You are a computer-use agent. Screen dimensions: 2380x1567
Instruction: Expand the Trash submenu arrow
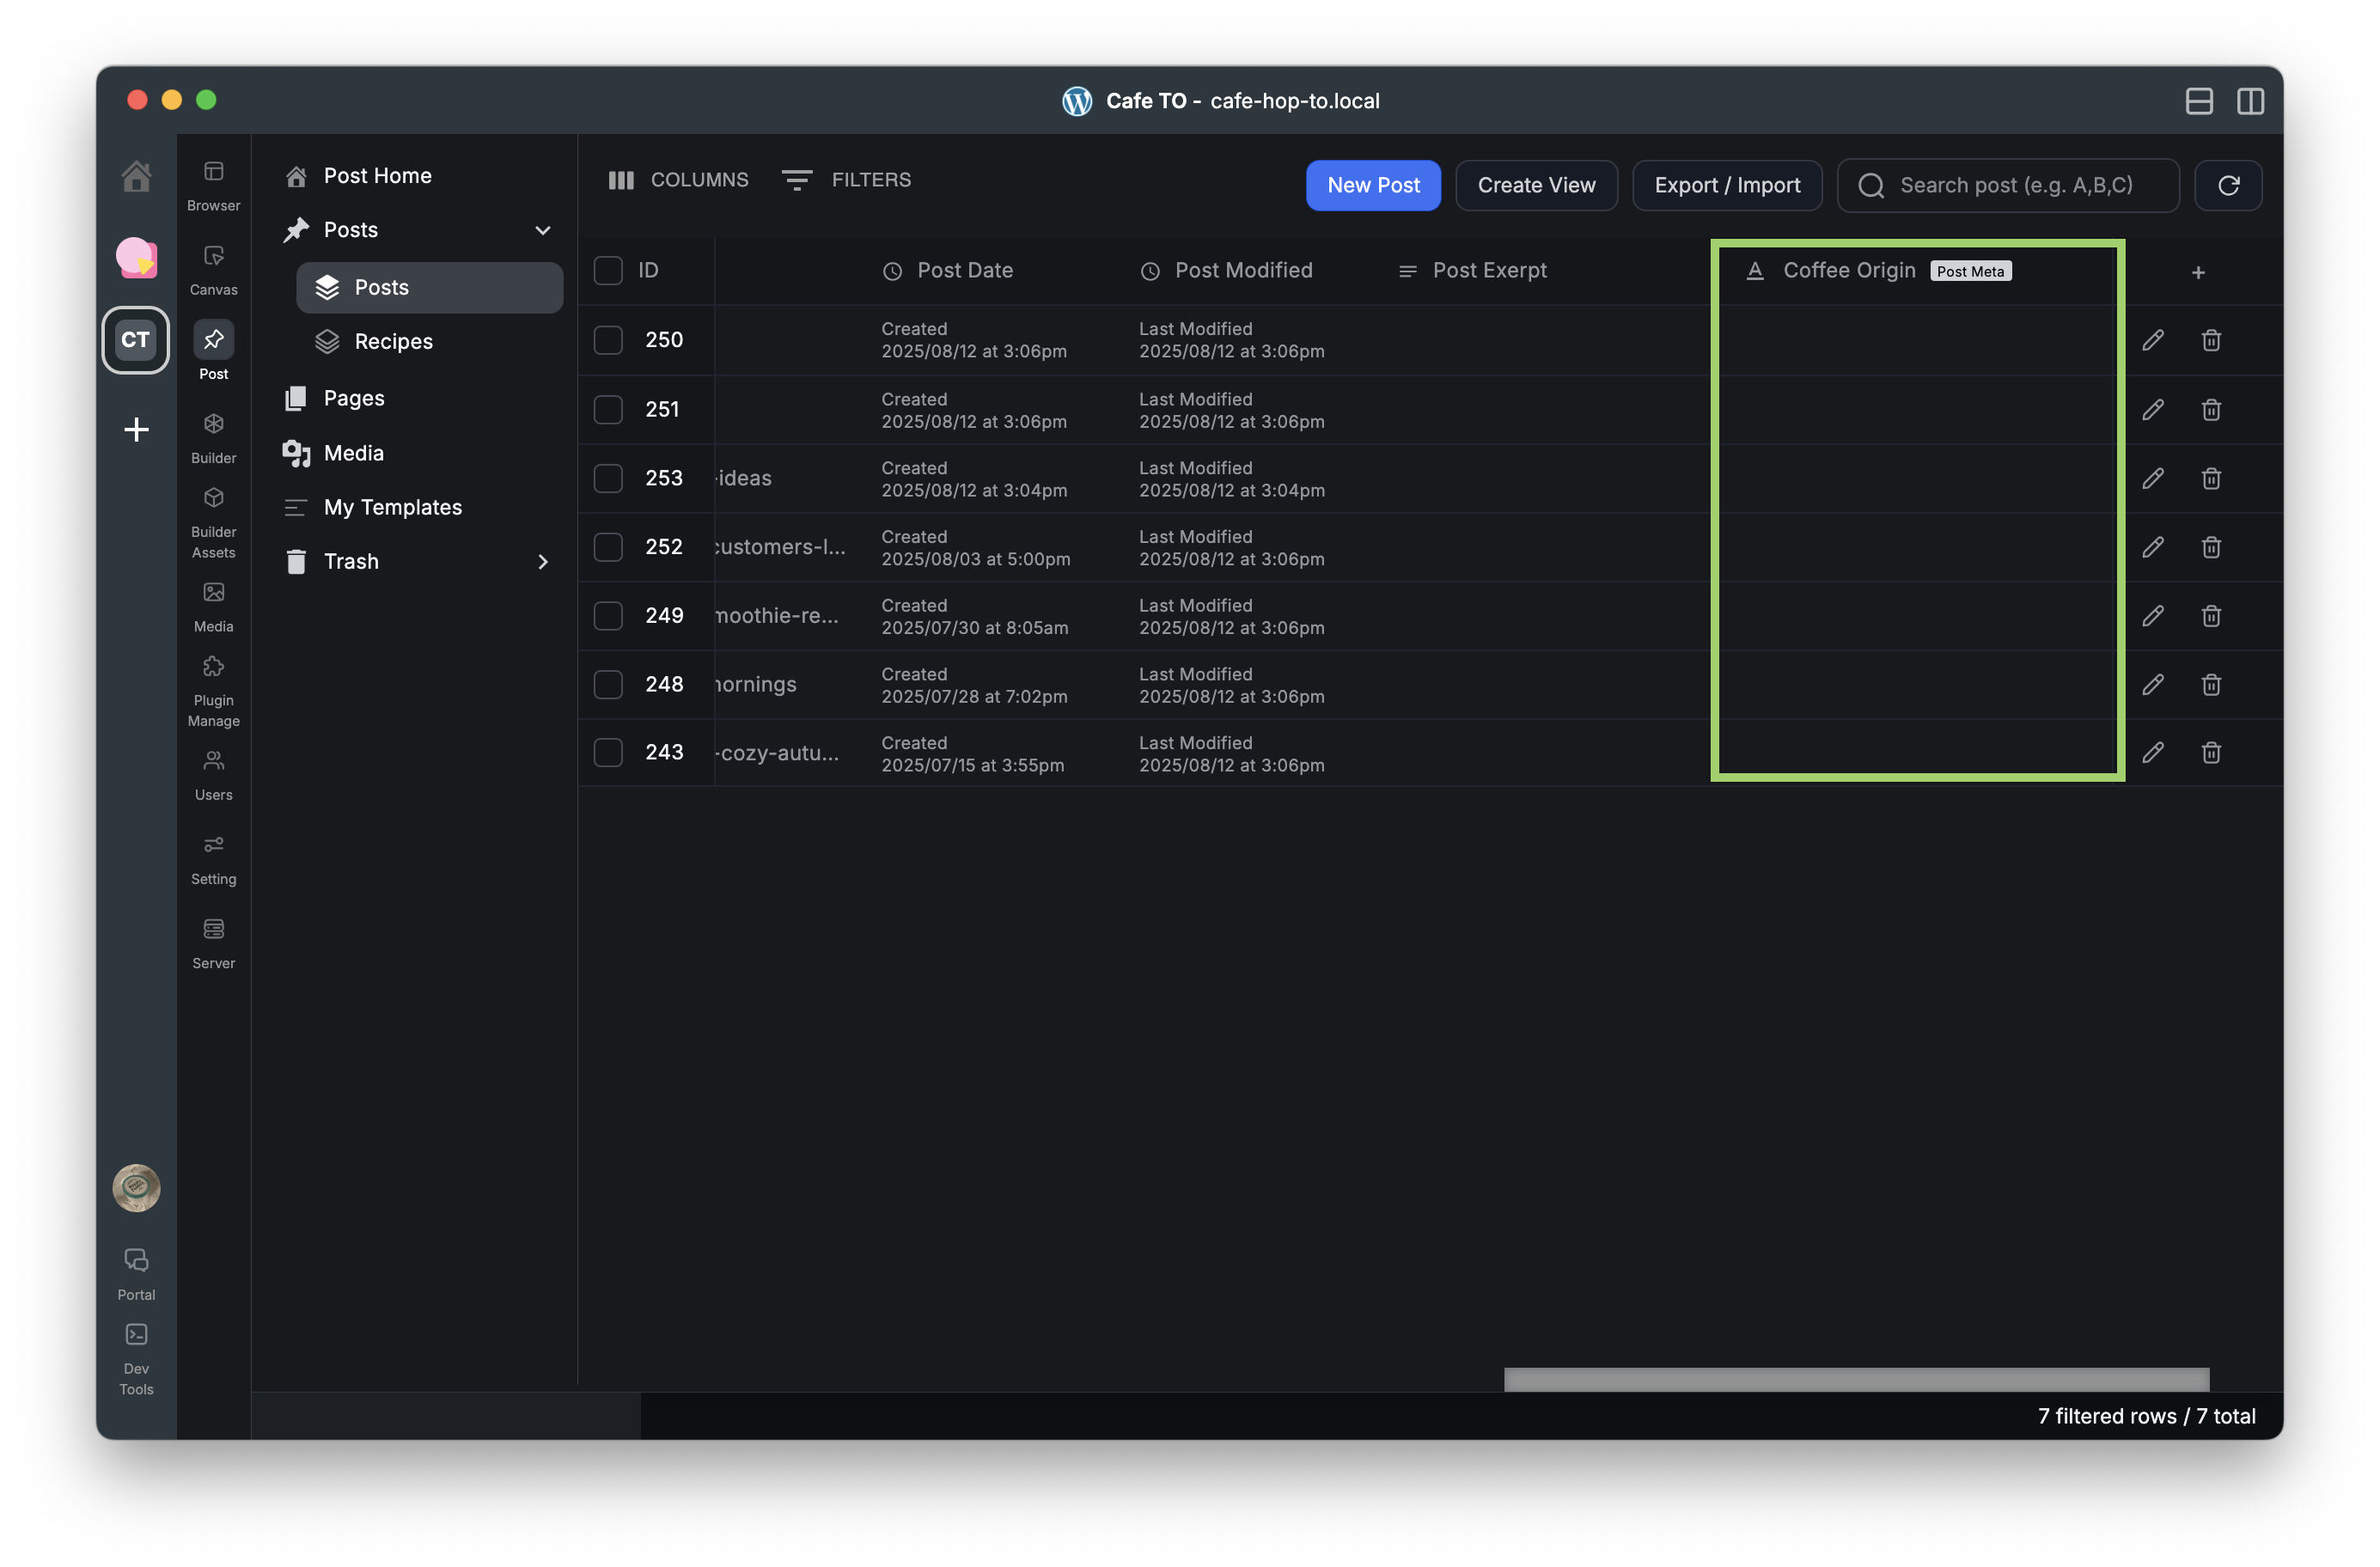(x=543, y=562)
